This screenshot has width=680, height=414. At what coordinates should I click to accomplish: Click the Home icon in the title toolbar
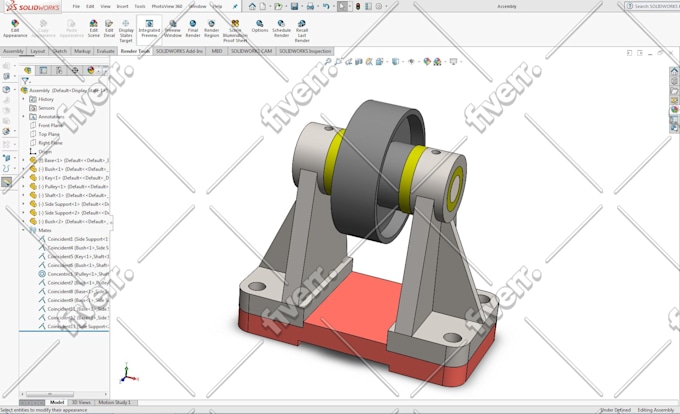click(x=252, y=7)
